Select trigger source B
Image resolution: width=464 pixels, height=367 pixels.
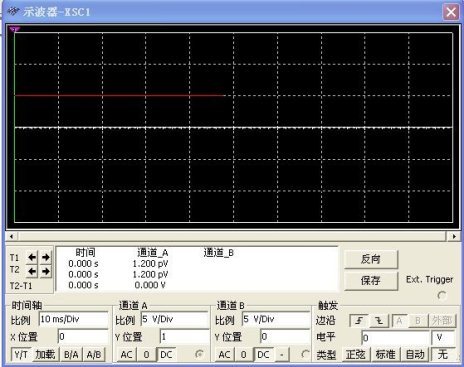[417, 321]
